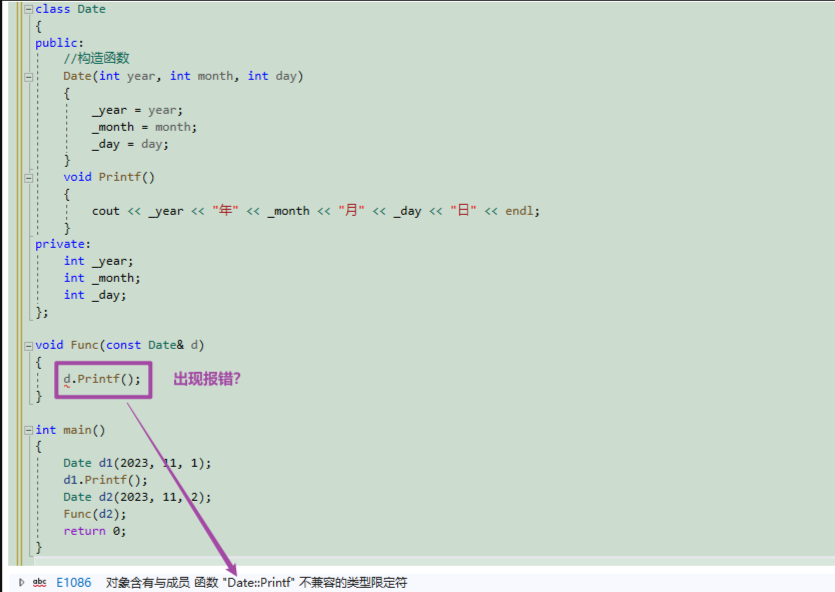Click the d.Printf(); call with red squiggle
Screen dimensions: 835x592
(x=102, y=379)
